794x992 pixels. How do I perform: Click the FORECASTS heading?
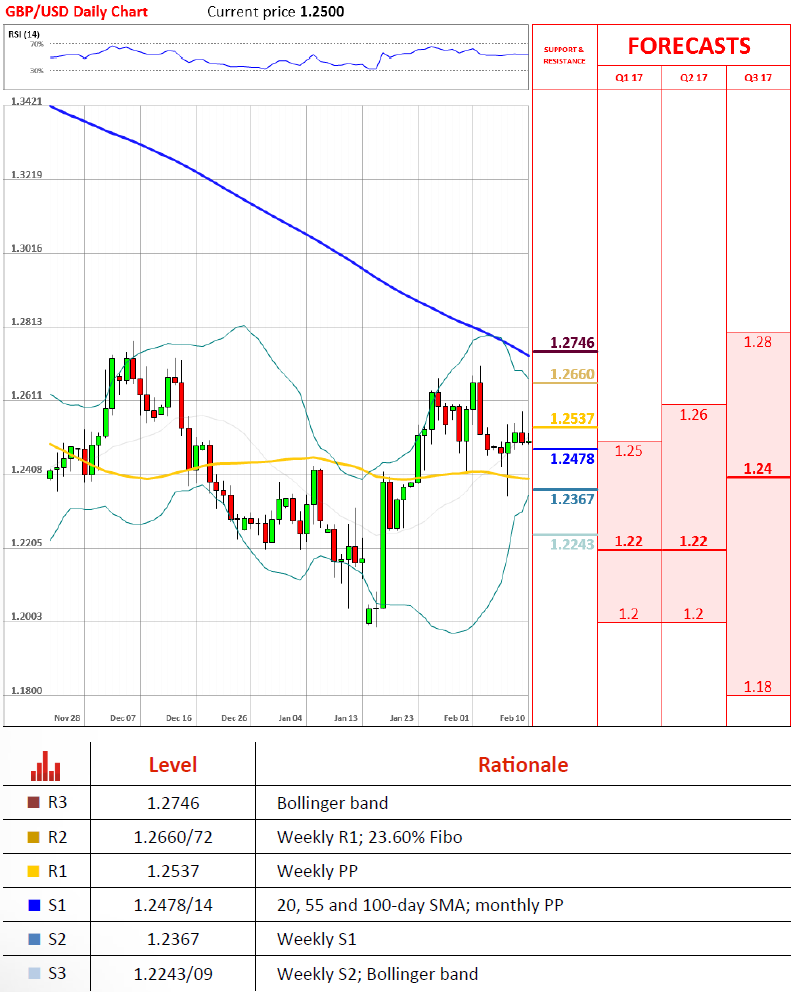(x=688, y=46)
